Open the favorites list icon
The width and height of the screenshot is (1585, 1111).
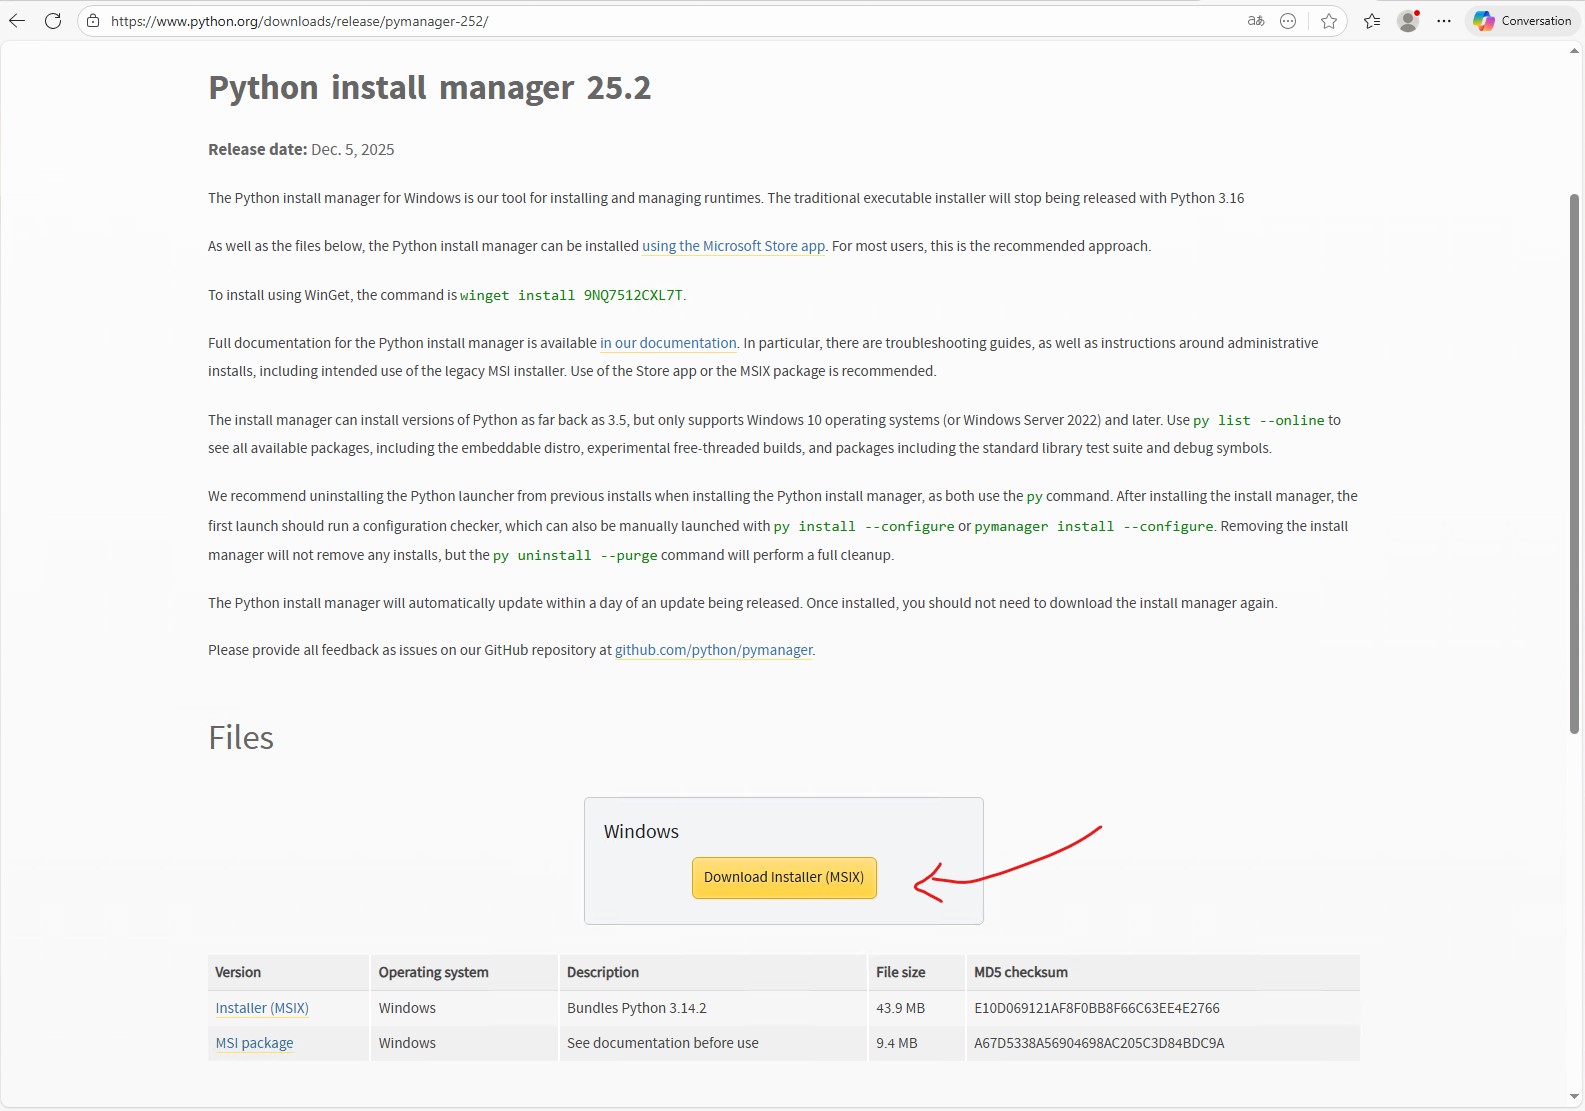point(1372,21)
